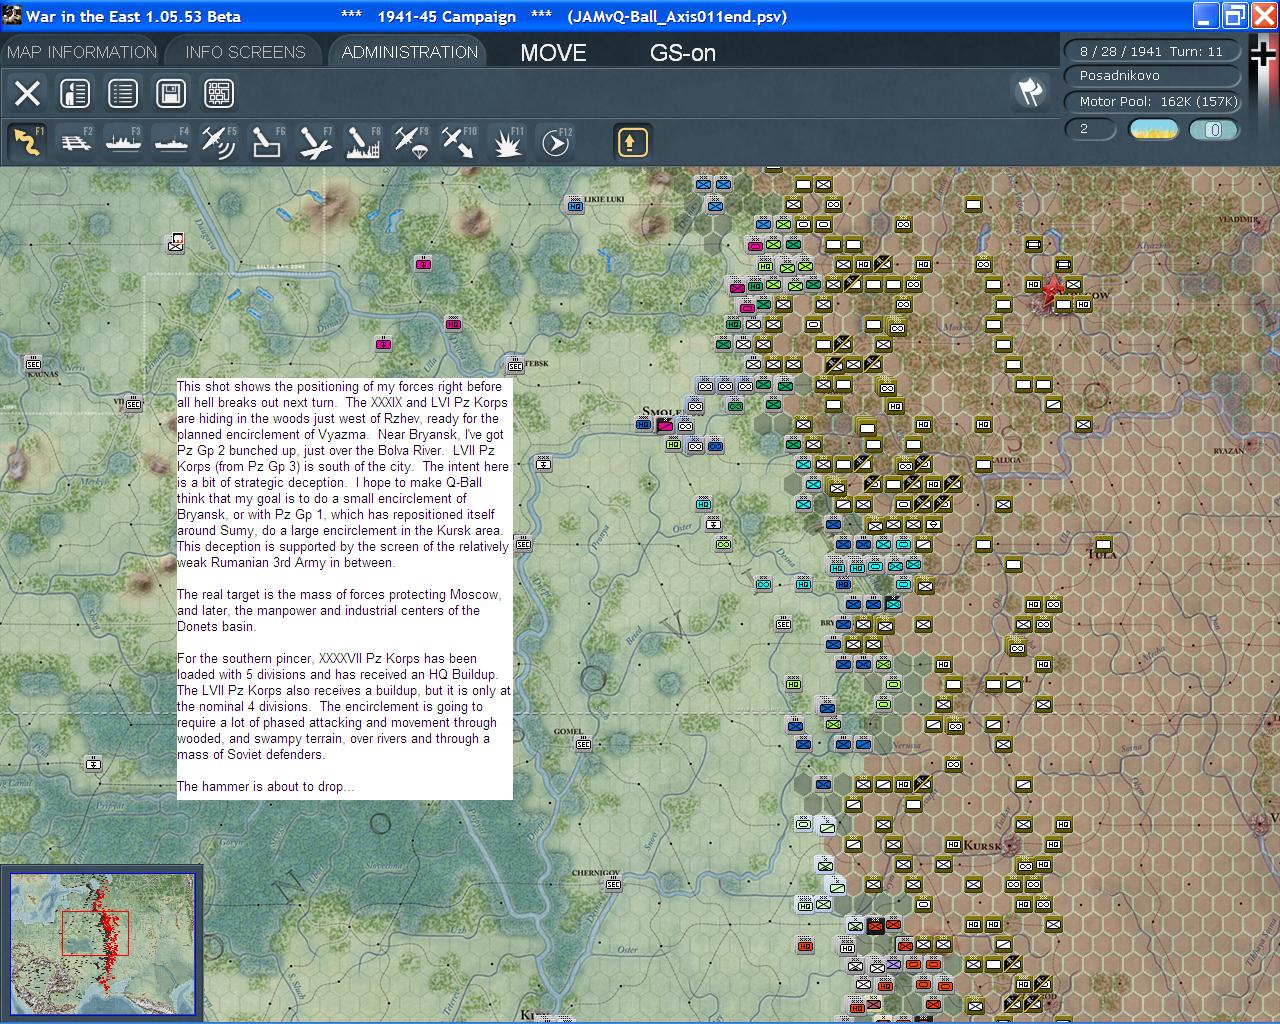The image size is (1280, 1024).
Task: Click the floppy disk save game icon
Action: click(x=171, y=94)
